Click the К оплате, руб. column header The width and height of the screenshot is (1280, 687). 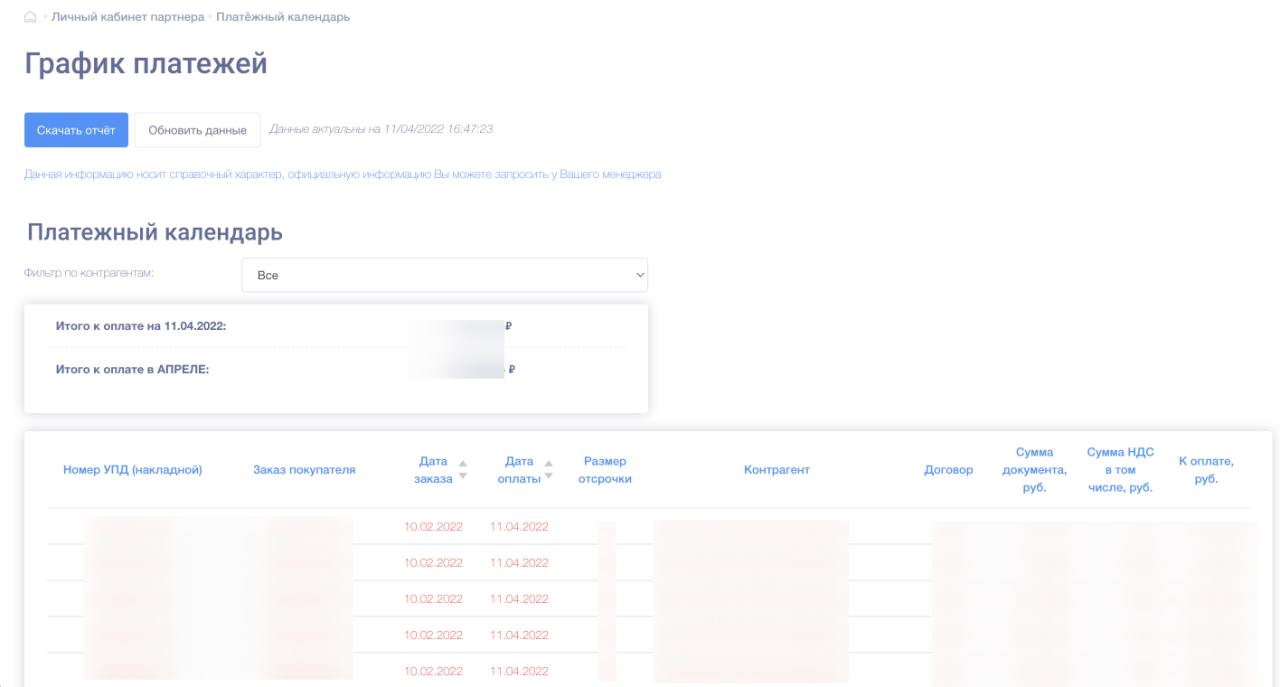[1206, 470]
